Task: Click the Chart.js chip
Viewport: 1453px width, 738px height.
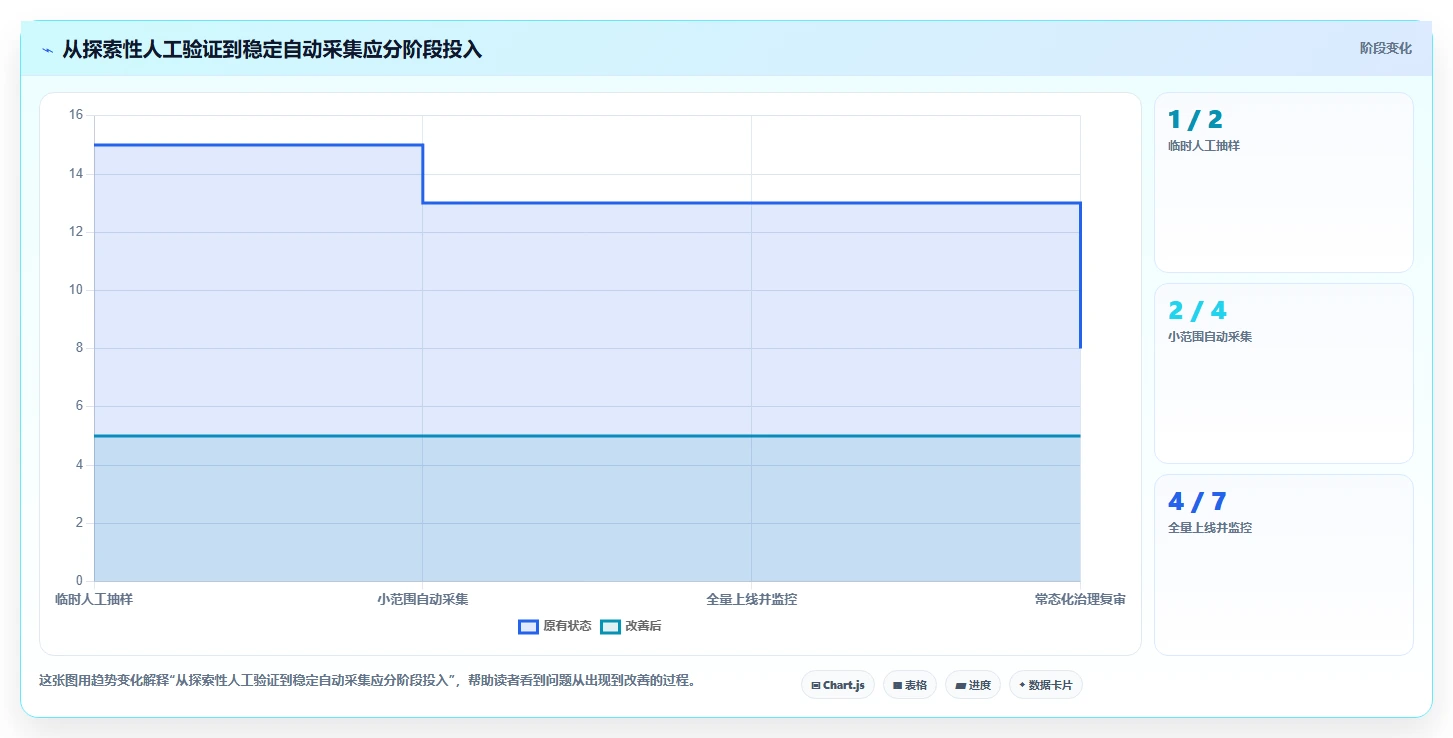Action: click(838, 685)
